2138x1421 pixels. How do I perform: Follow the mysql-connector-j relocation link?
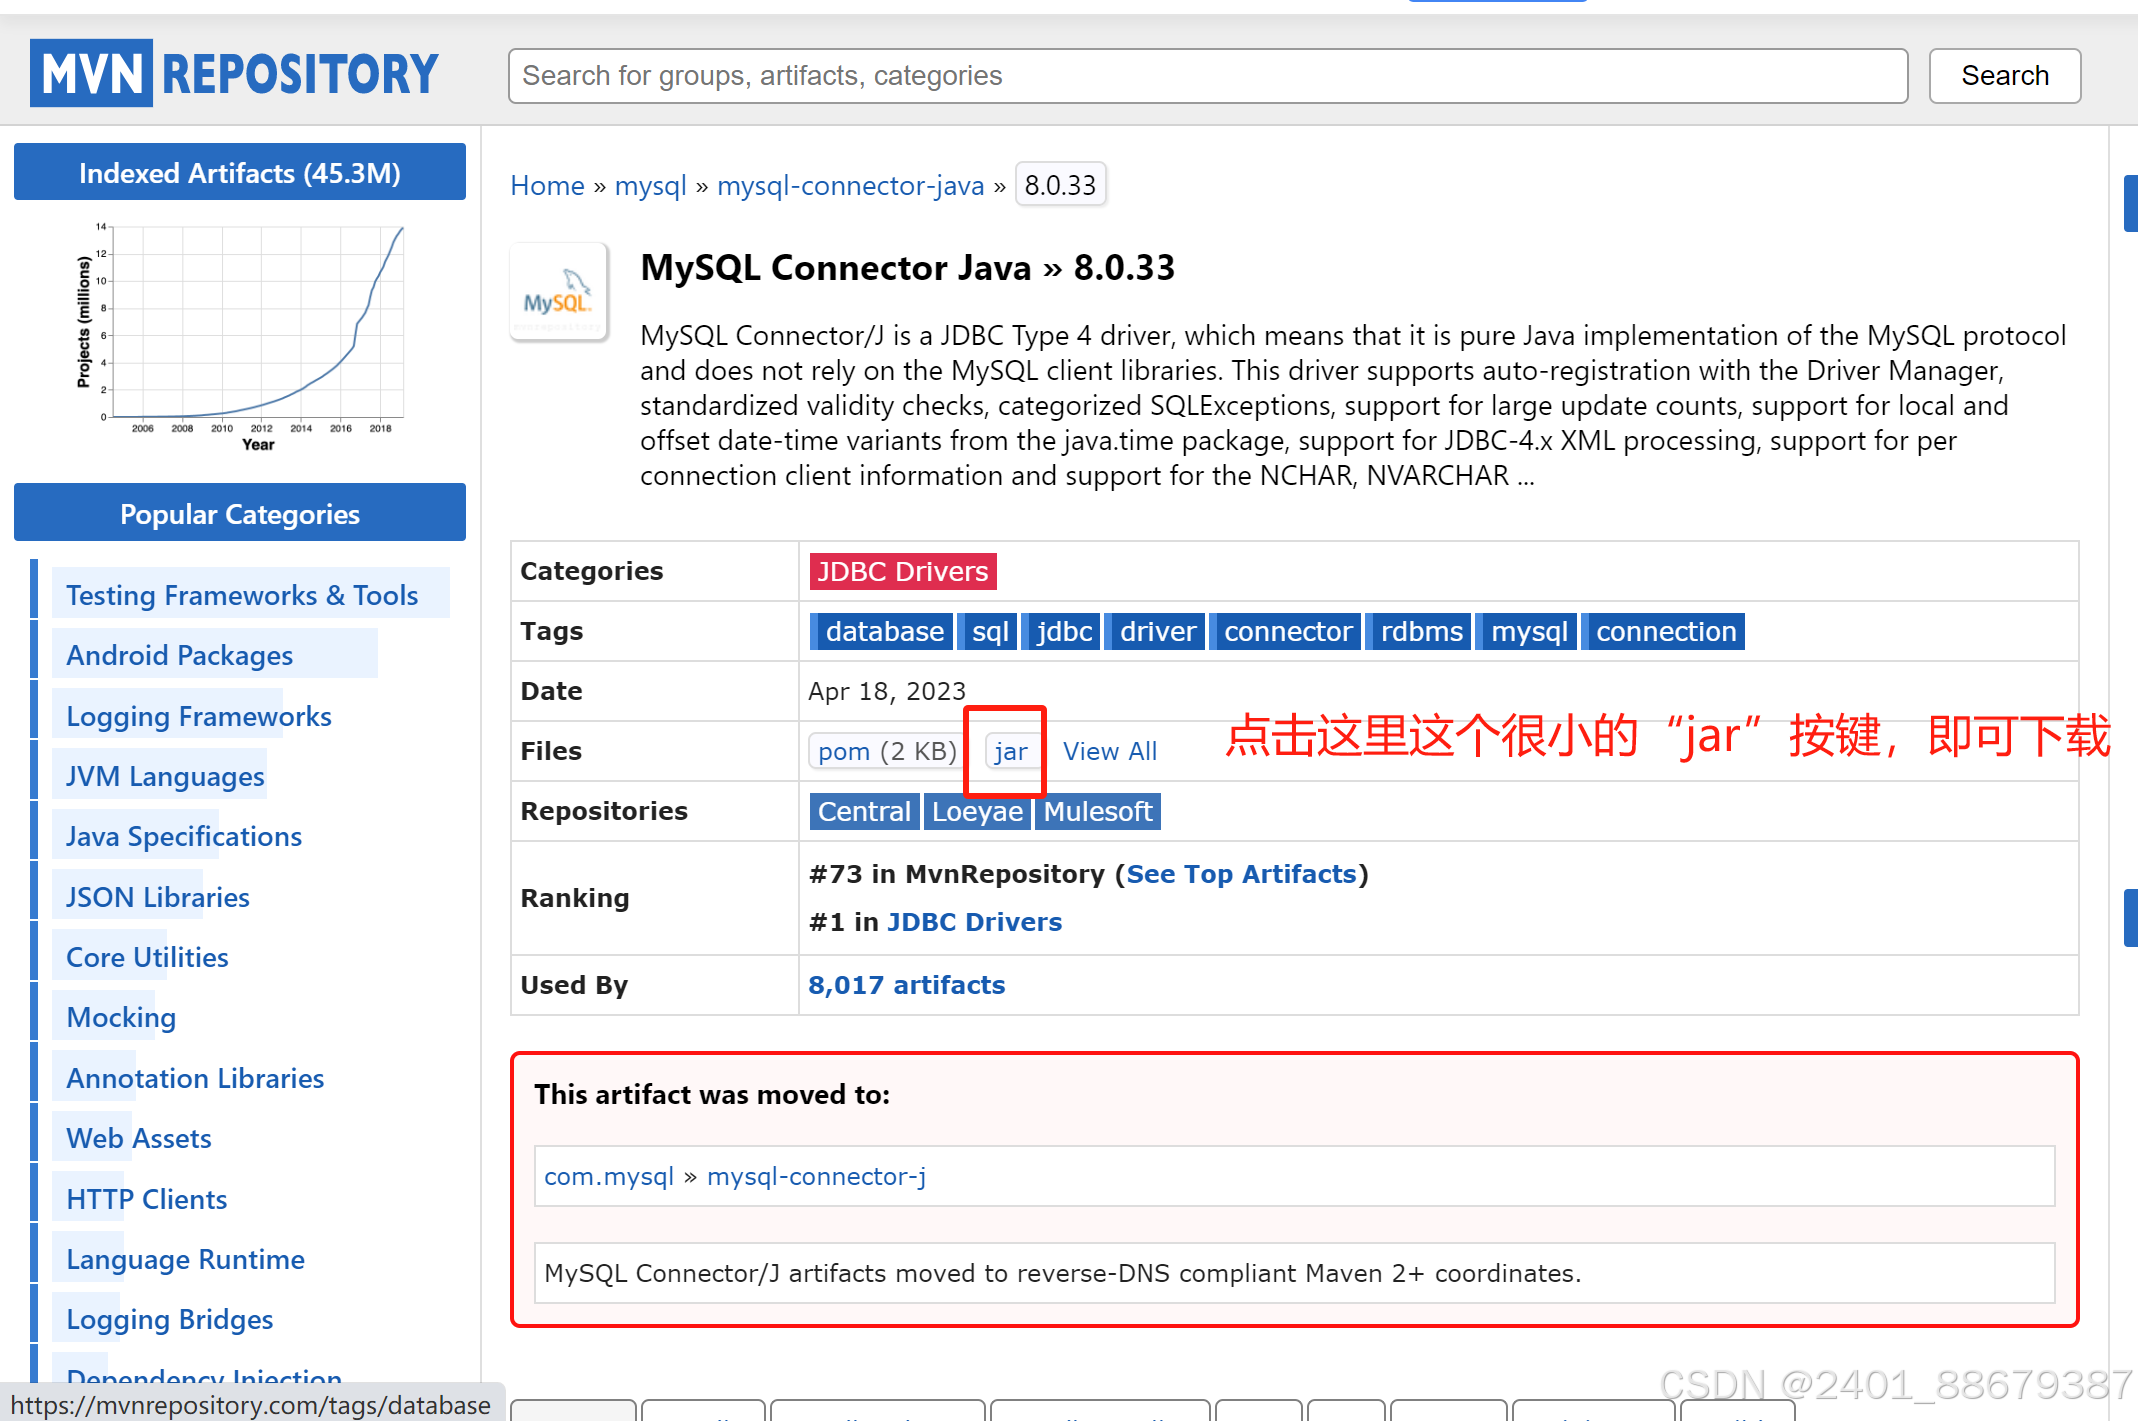pyautogui.click(x=816, y=1177)
